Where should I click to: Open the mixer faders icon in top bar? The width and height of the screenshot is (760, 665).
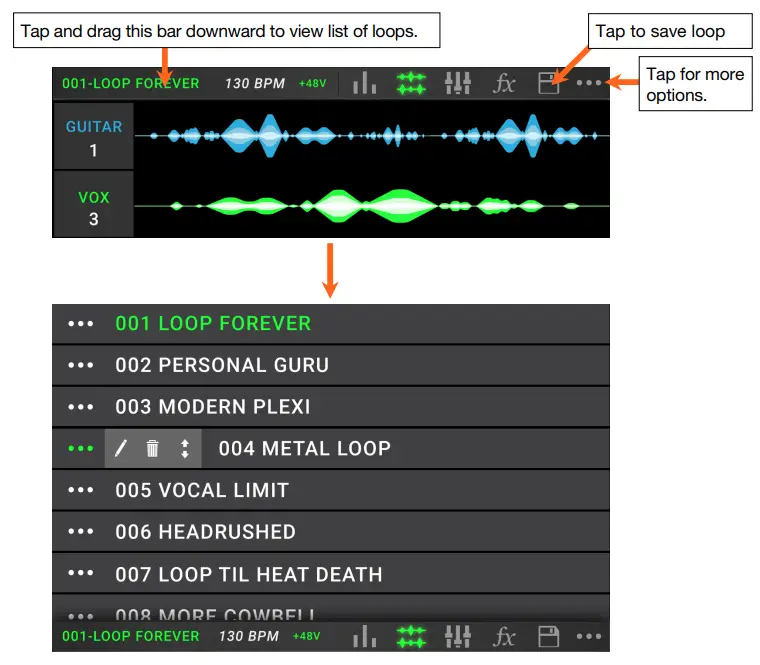(458, 83)
